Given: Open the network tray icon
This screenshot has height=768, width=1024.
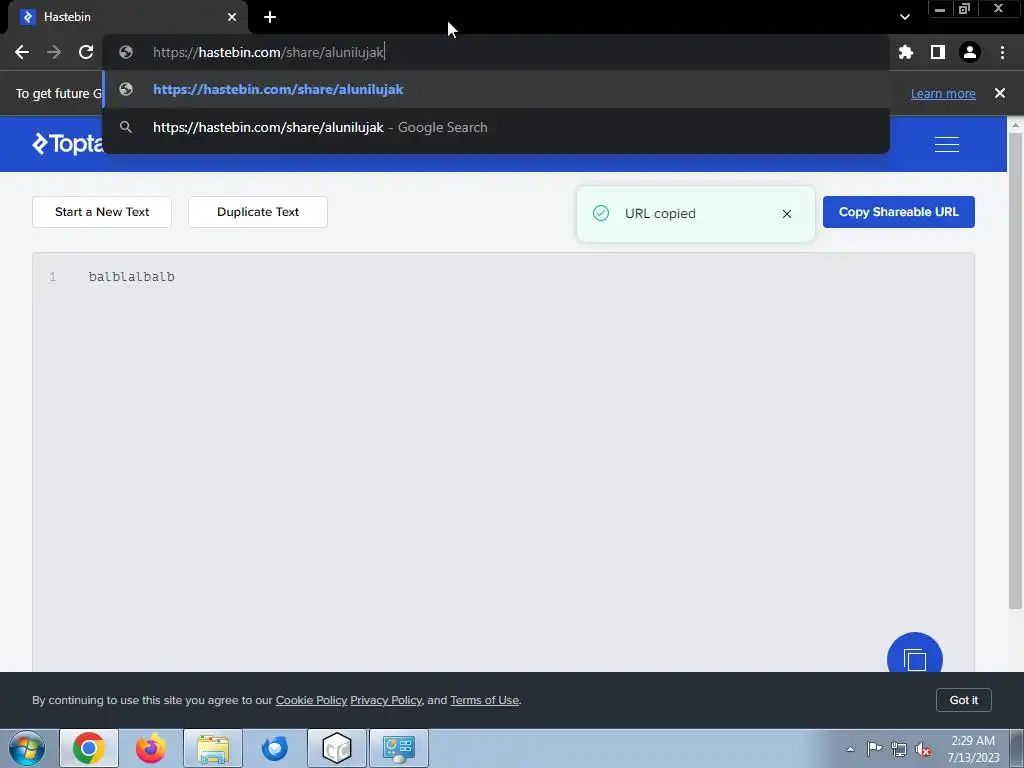Looking at the screenshot, I should [x=899, y=749].
